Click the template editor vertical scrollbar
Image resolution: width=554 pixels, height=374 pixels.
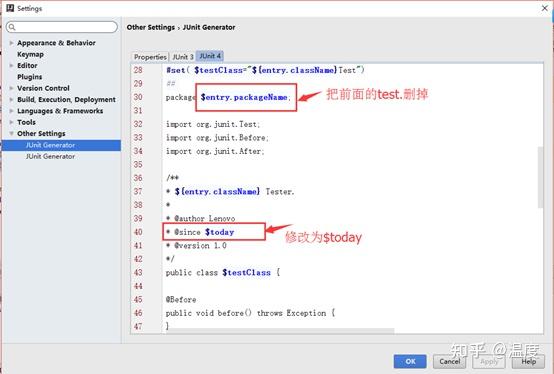(x=540, y=177)
